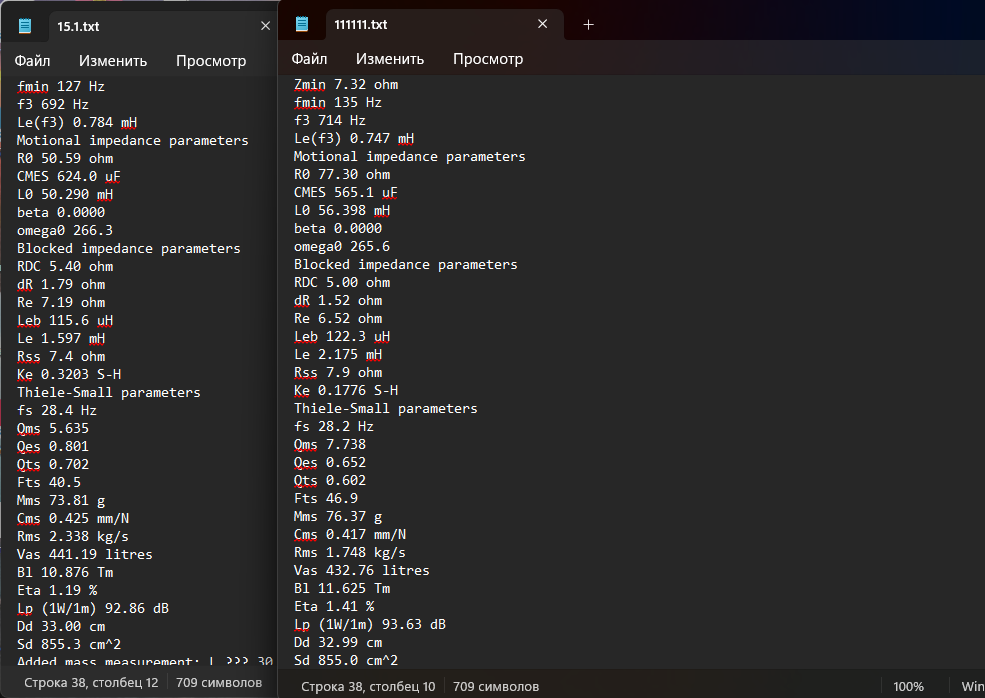Click the line 'Bl 10.876 Tm'

pos(65,572)
